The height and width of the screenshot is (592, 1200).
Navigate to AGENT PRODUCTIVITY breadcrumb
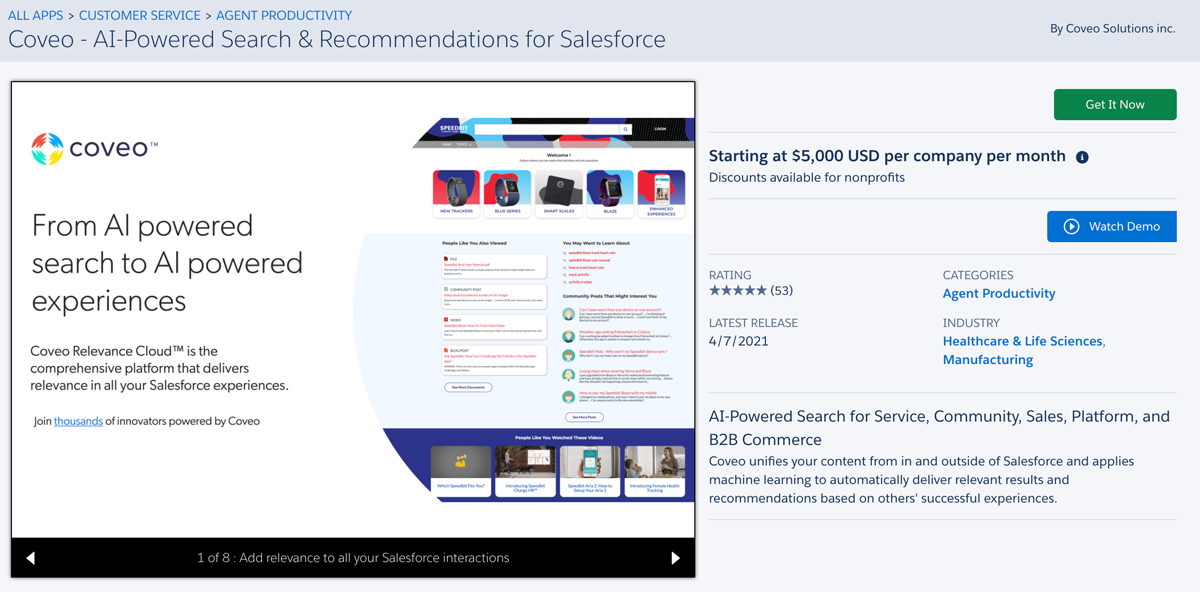pos(282,15)
